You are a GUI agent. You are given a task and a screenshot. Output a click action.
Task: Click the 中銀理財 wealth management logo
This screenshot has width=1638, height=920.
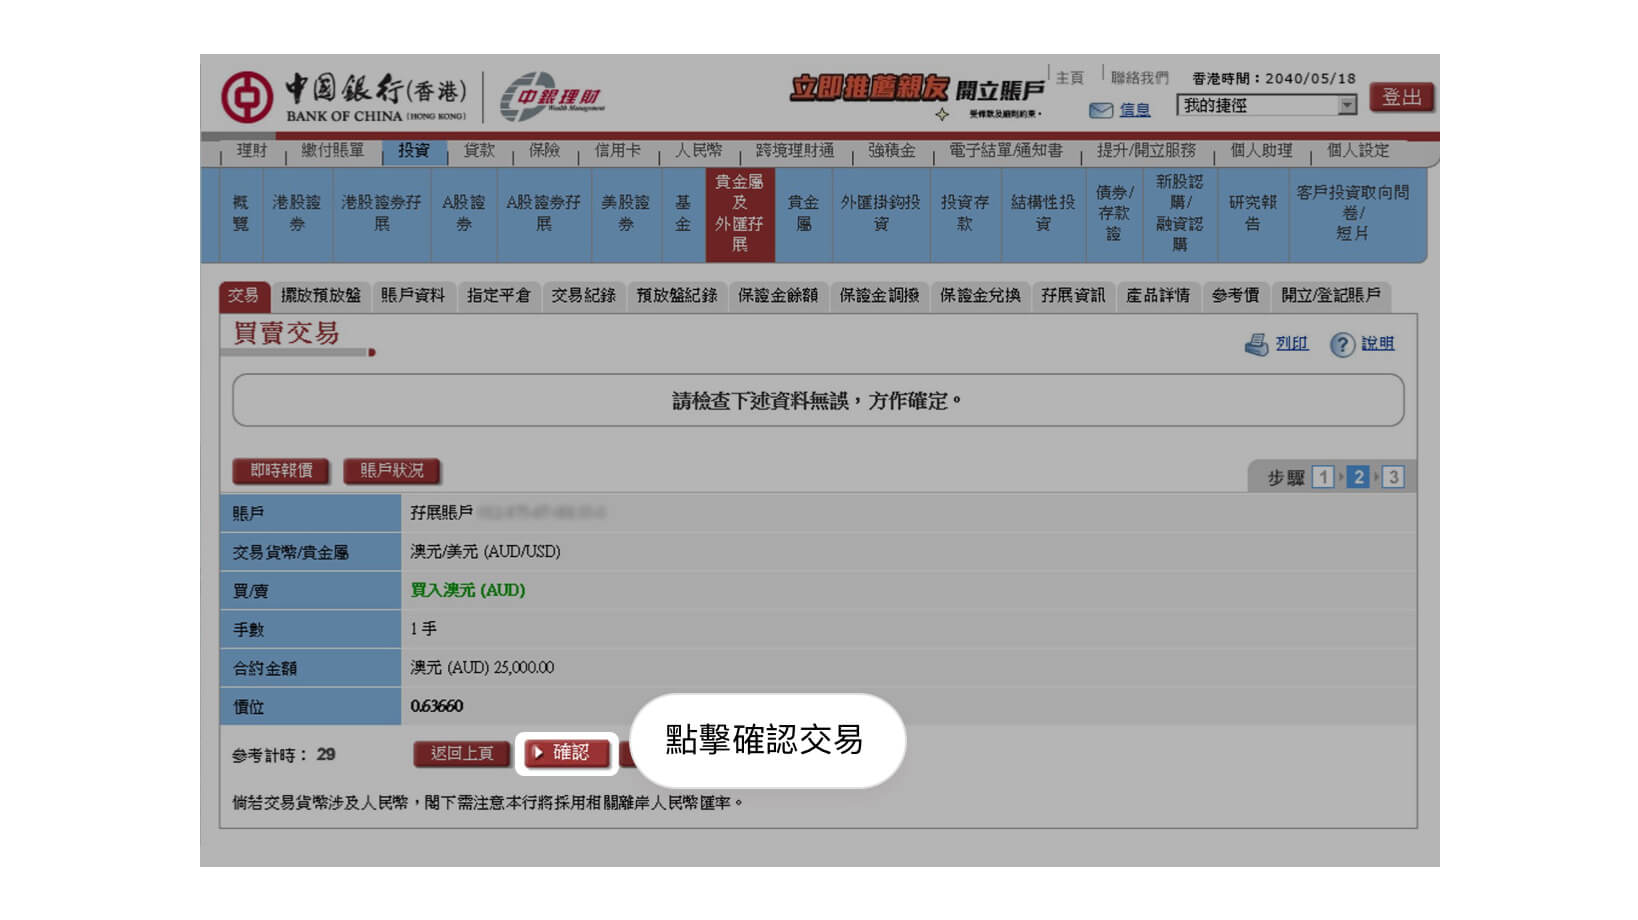552,97
